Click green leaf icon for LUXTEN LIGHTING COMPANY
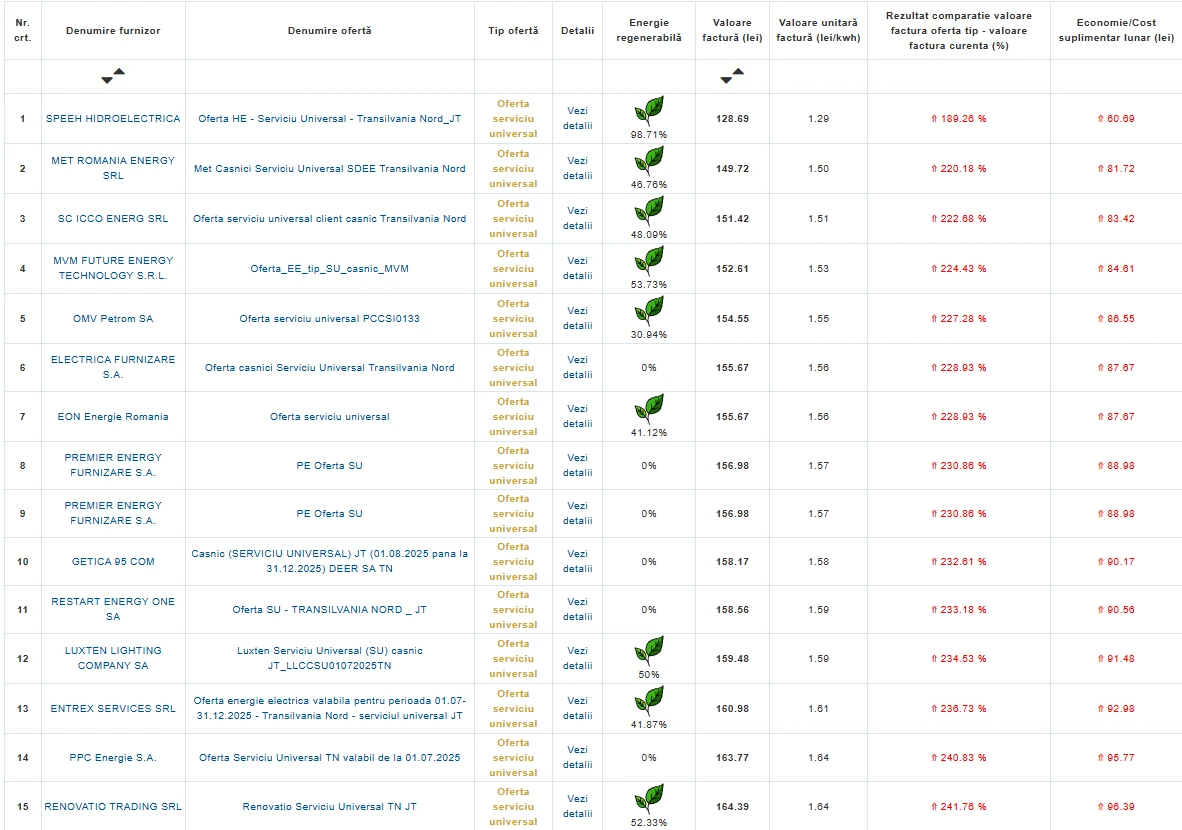 point(649,651)
